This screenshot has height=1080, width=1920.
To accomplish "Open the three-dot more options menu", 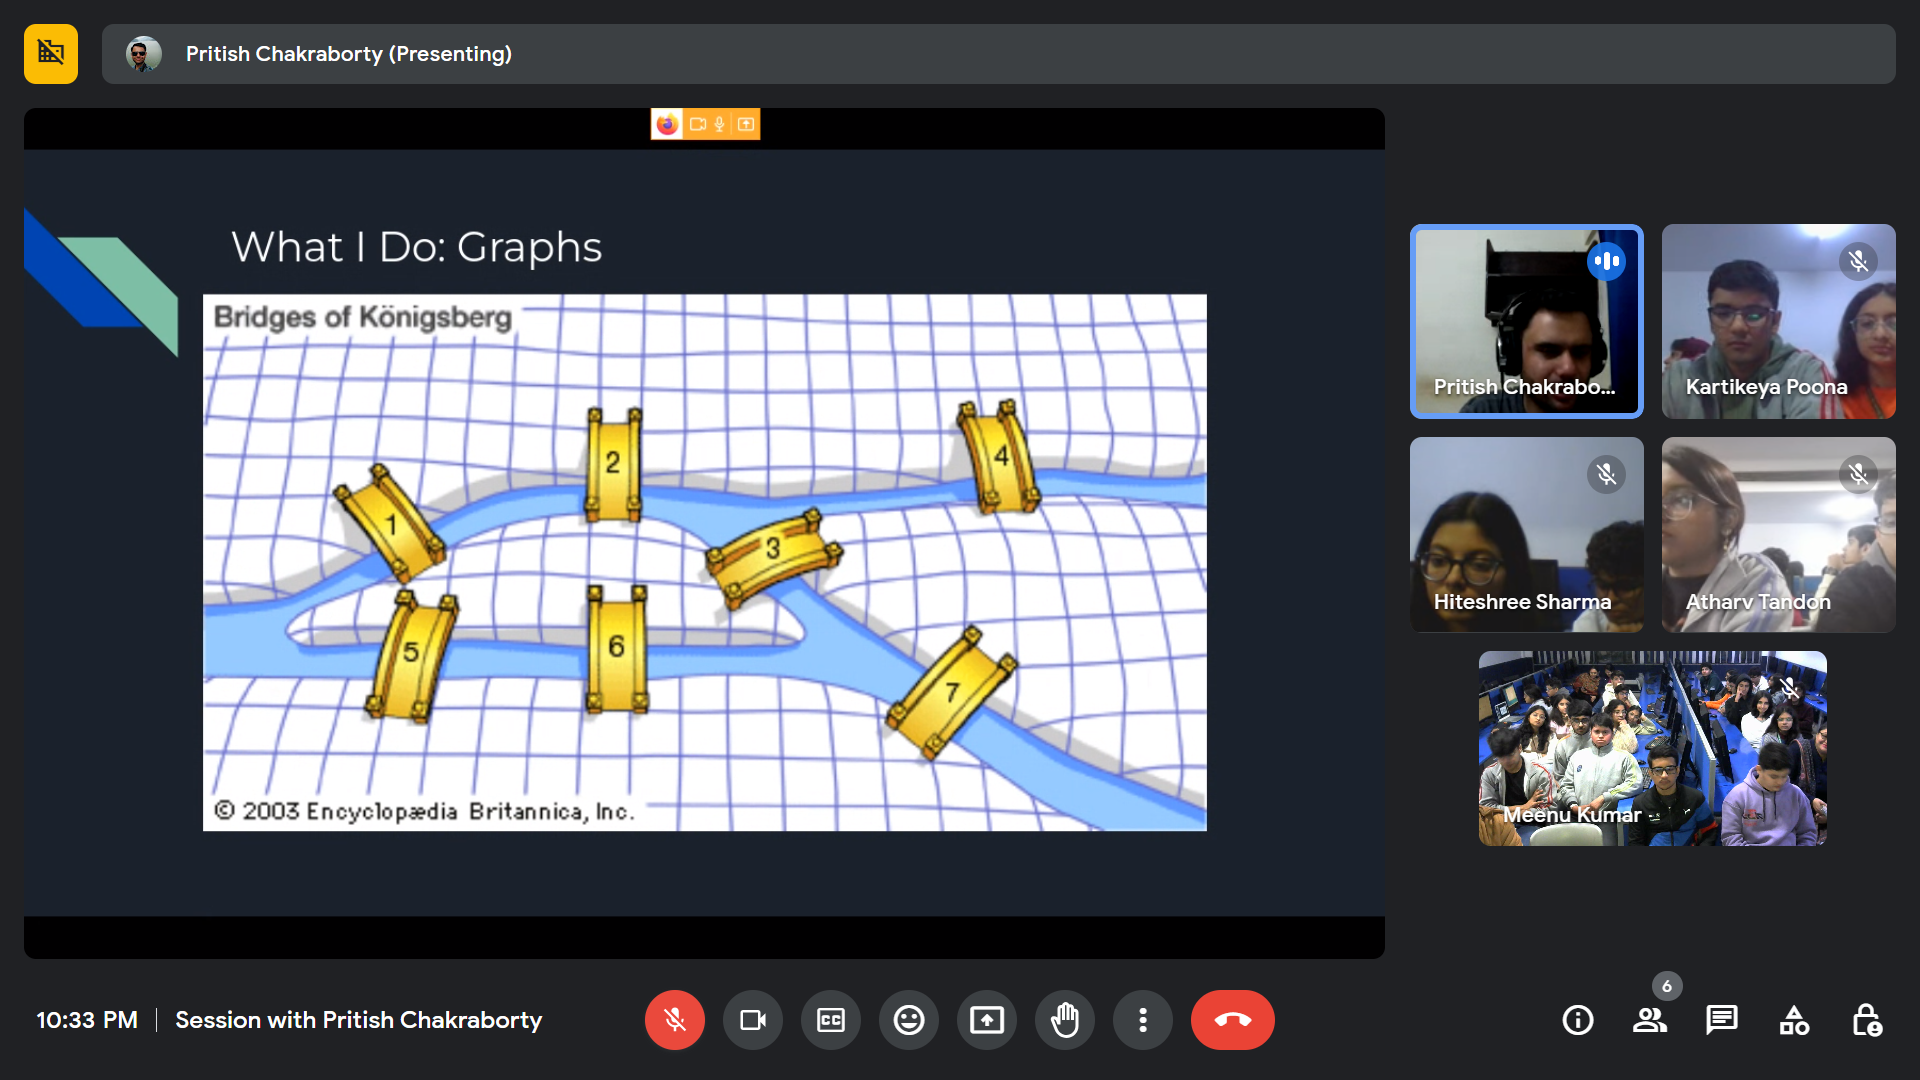I will 1143,1020.
